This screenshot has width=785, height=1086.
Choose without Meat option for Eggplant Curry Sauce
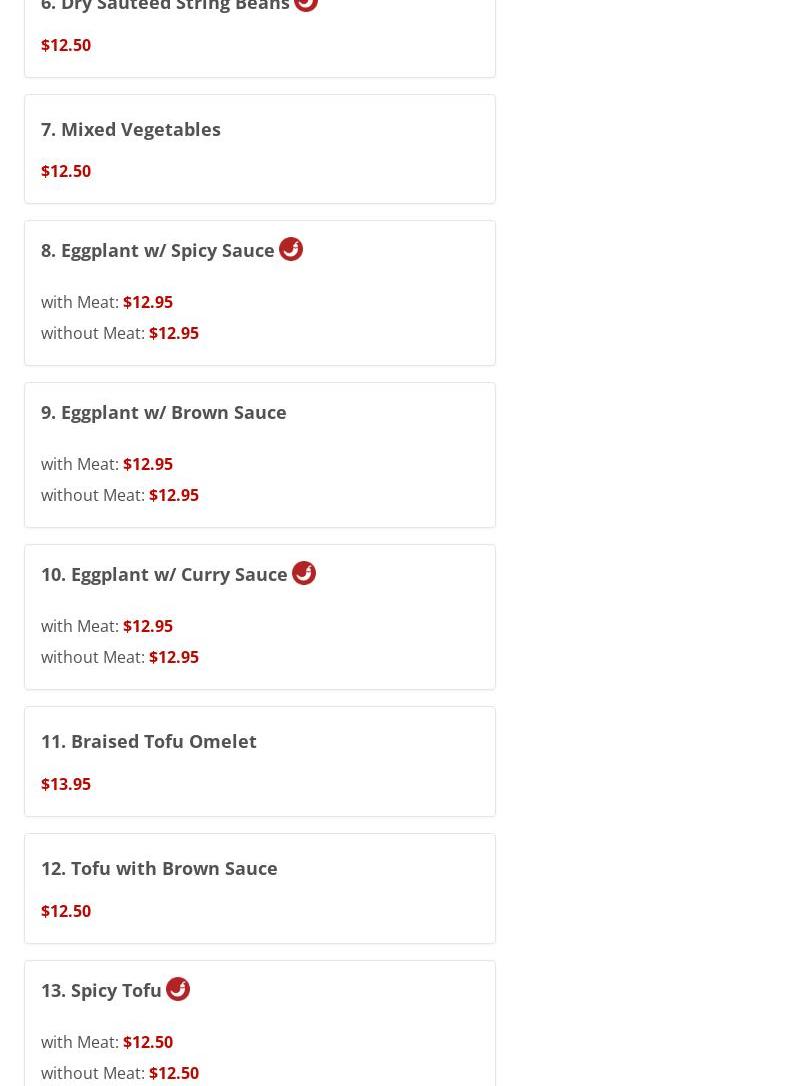coord(173,657)
